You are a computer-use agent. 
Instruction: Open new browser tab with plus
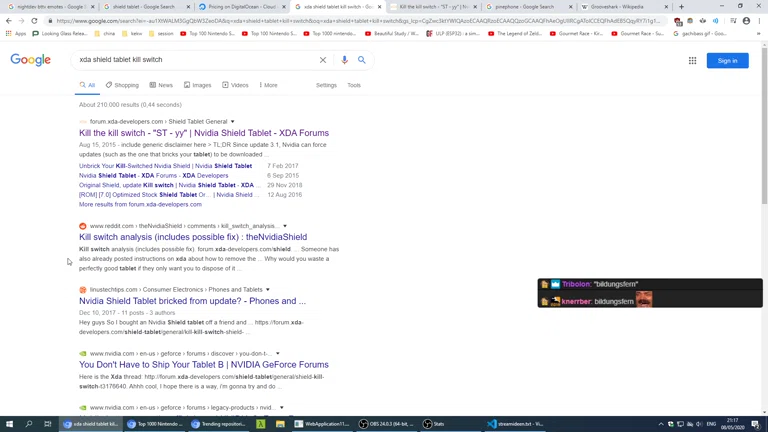[682, 7]
